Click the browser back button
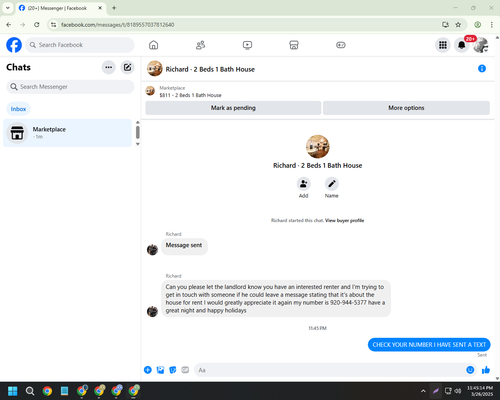500x400 pixels. pos(9,25)
